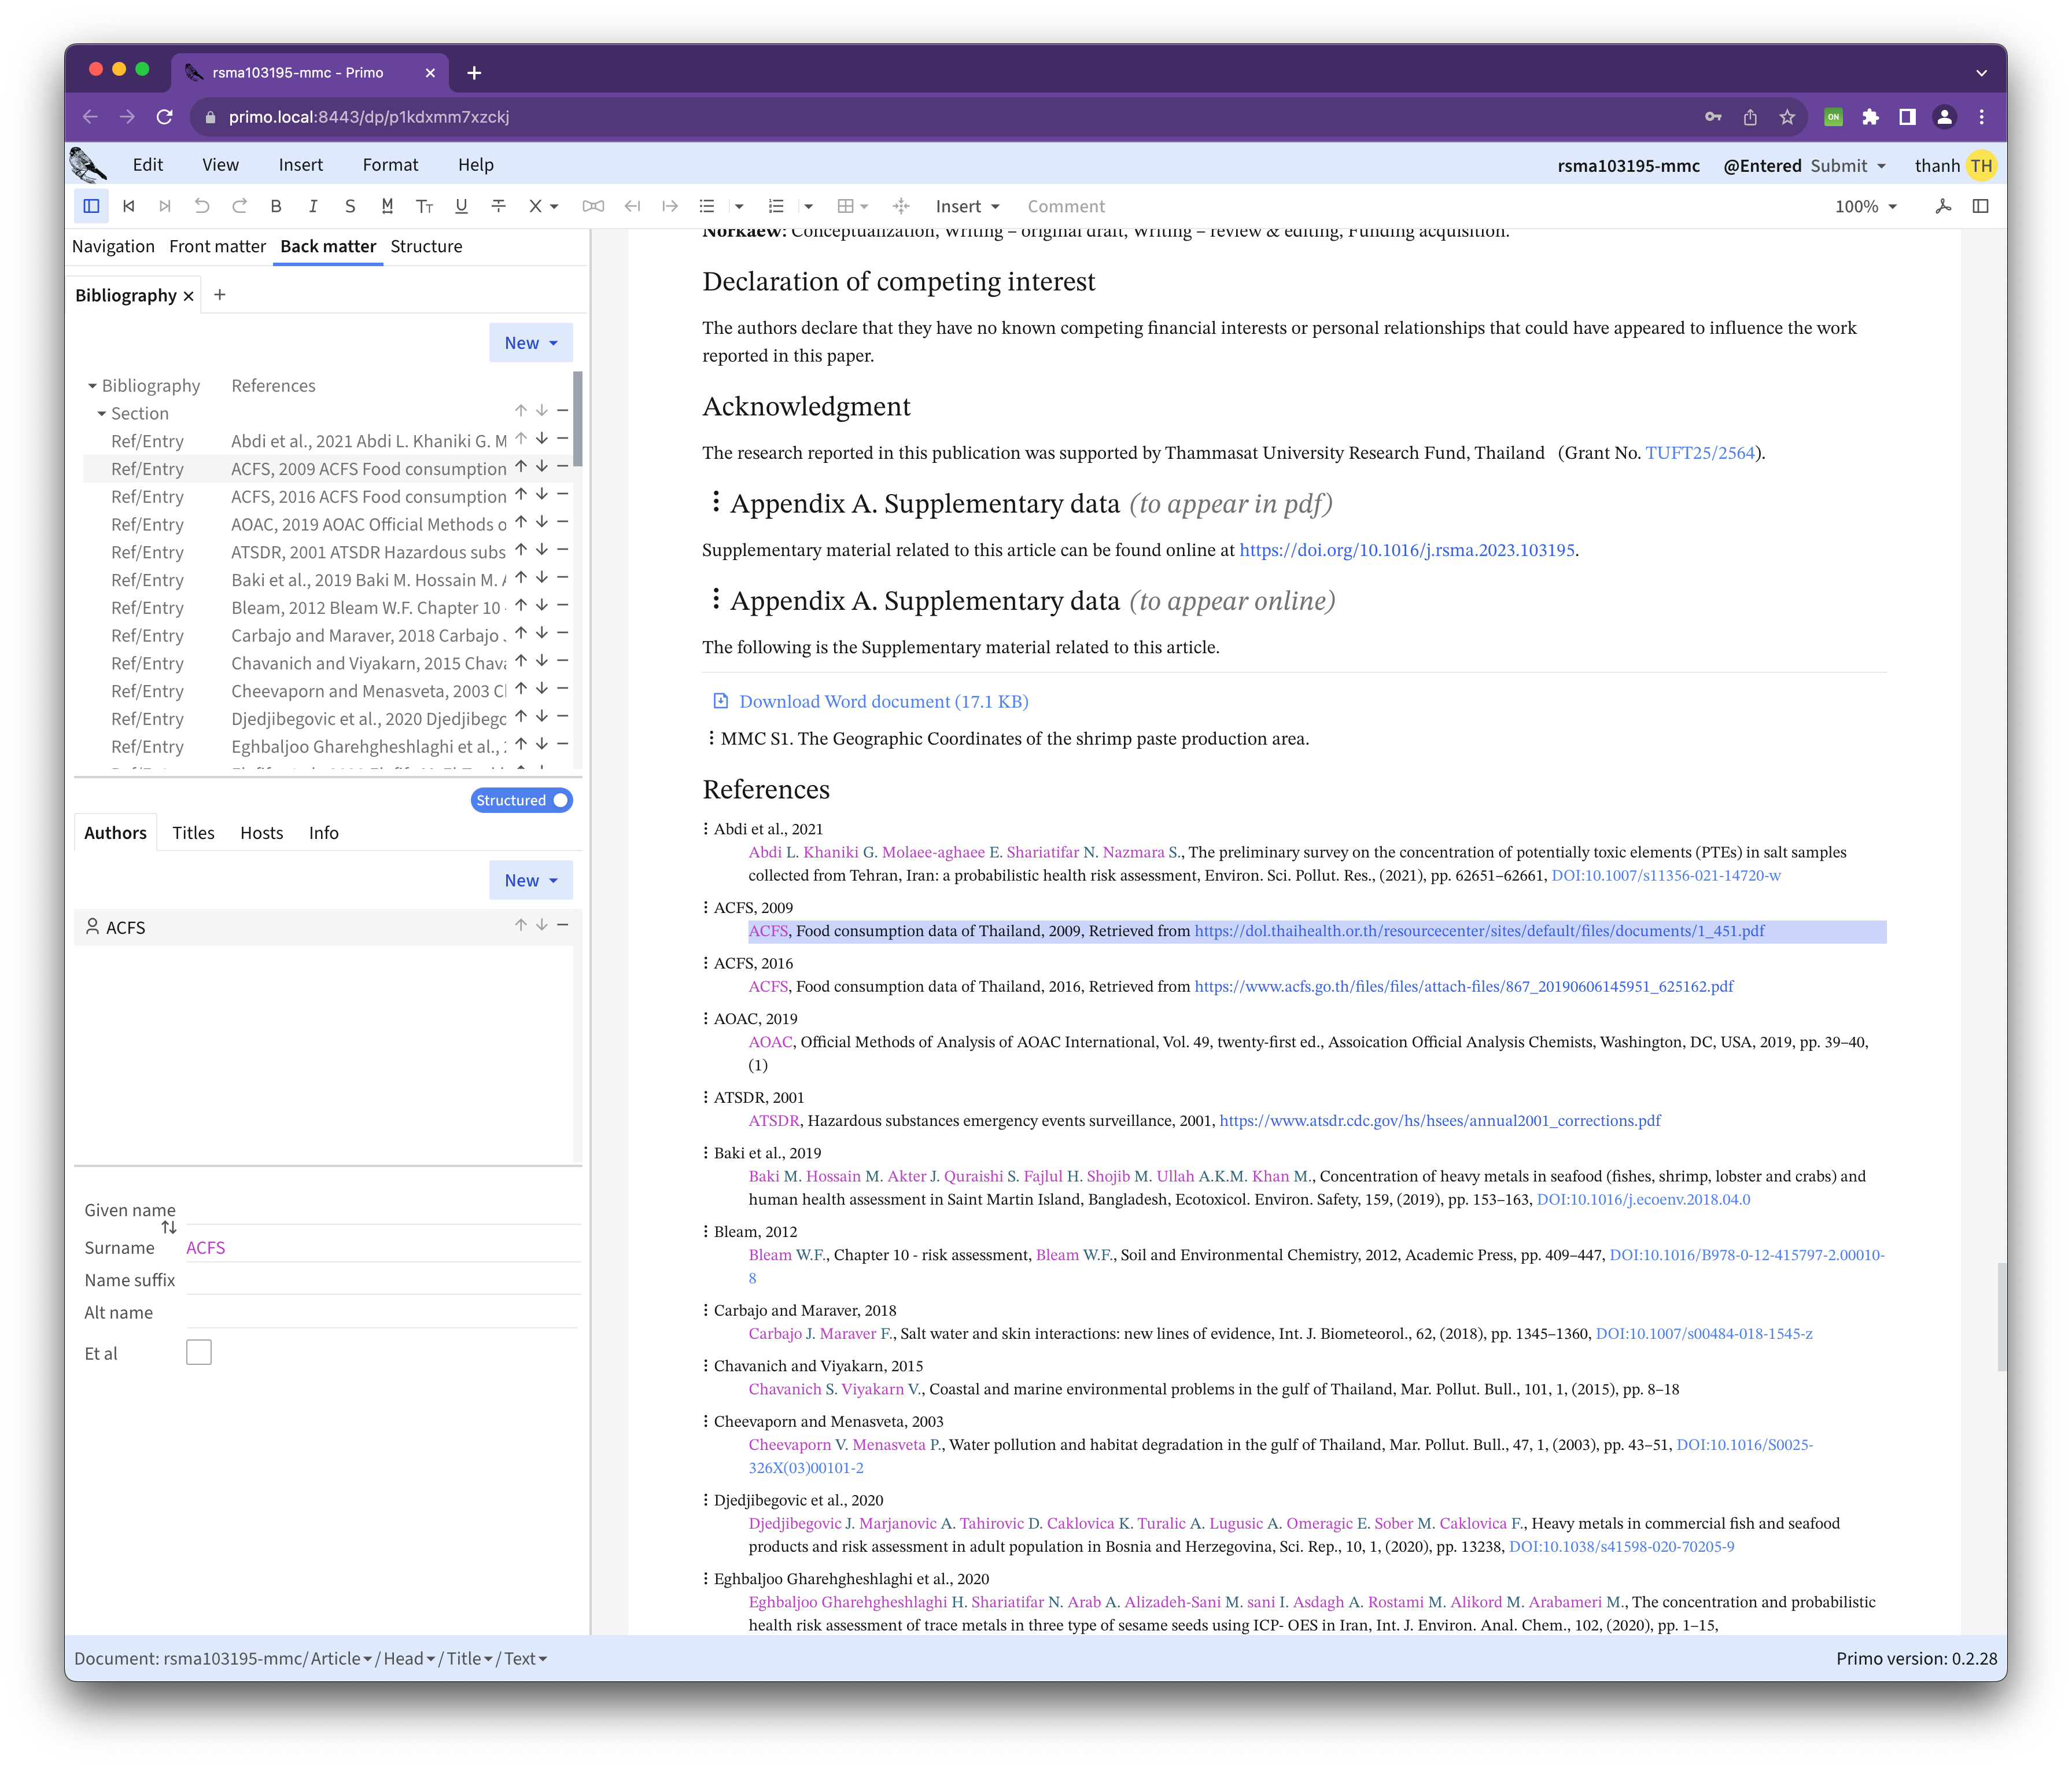Toggle the left sidebar panel icon
The image size is (2072, 1767).
coord(91,206)
